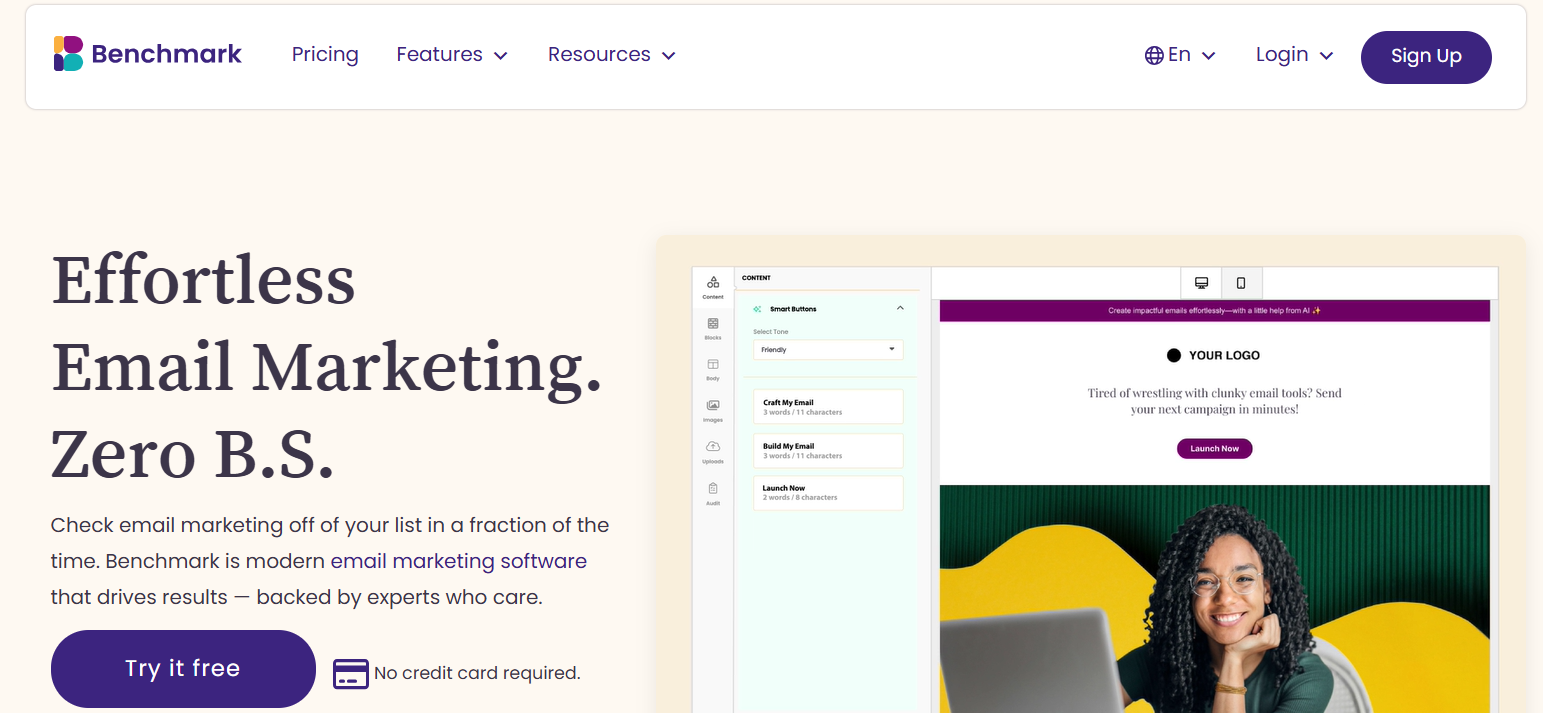Open the Login dropdown
Screen dimensions: 1543x713
pos(1295,55)
